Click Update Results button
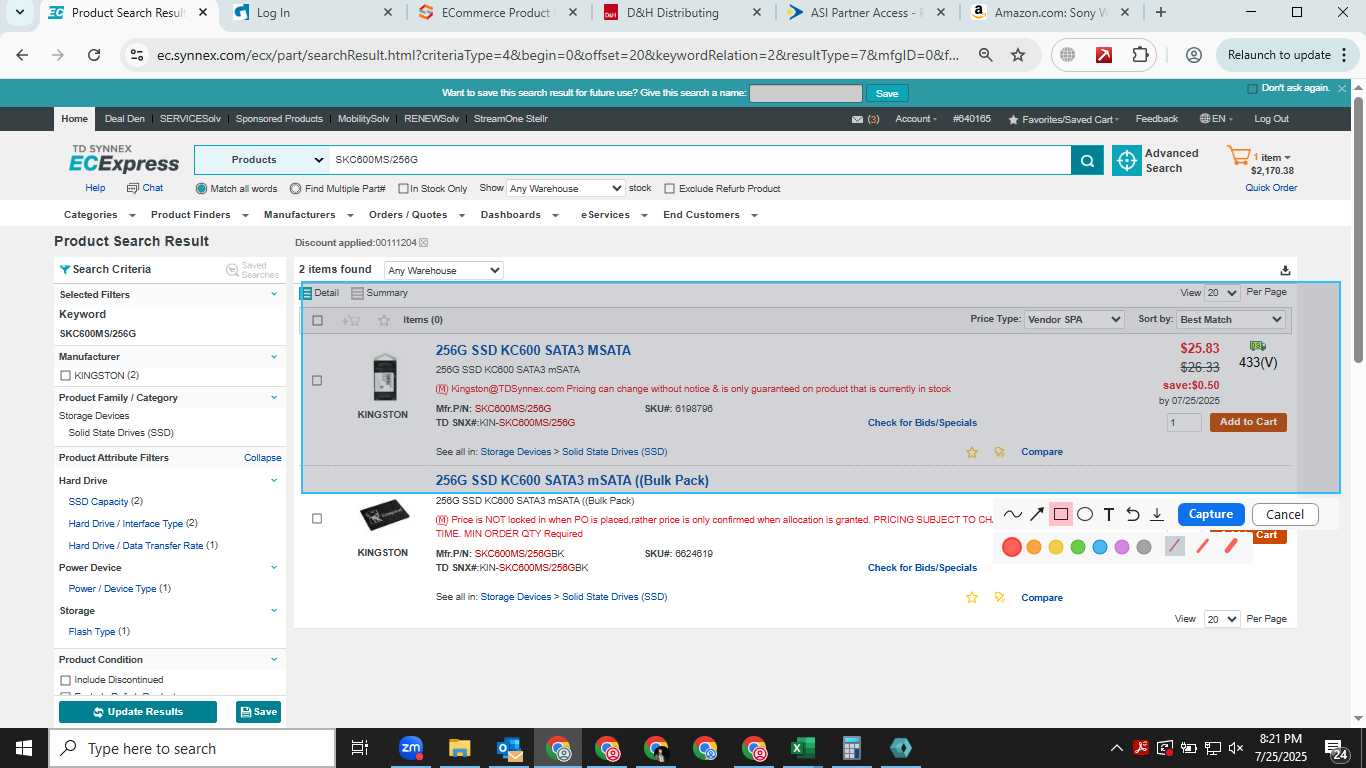The image size is (1366, 768). pos(138,712)
